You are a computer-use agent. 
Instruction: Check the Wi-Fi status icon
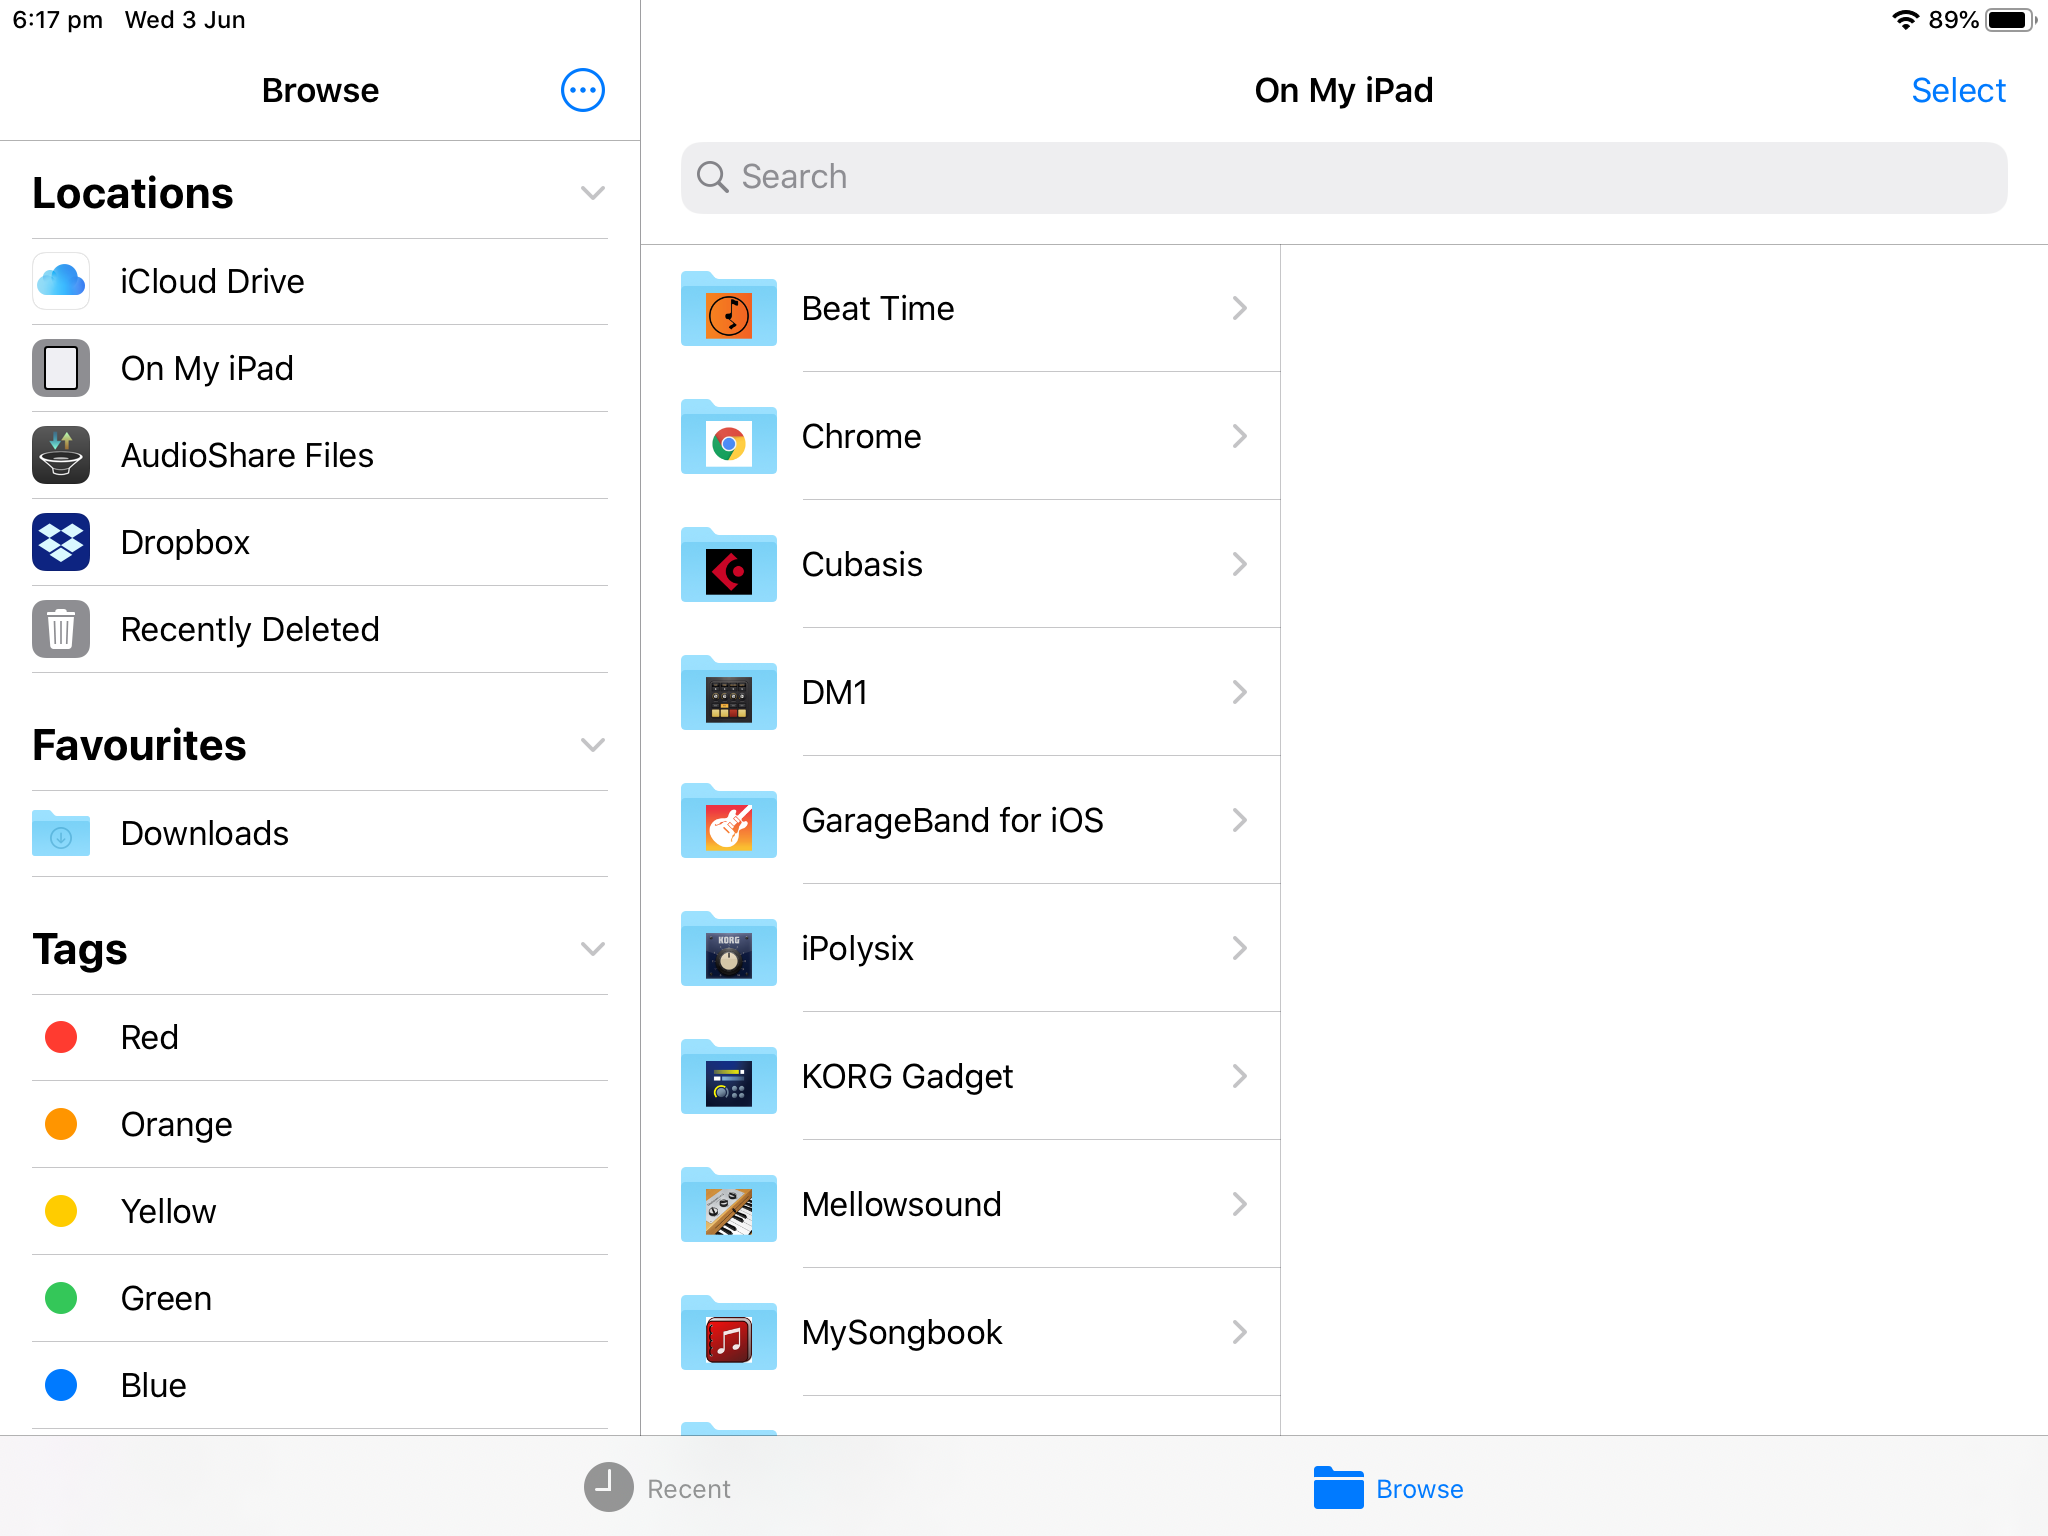(1906, 20)
